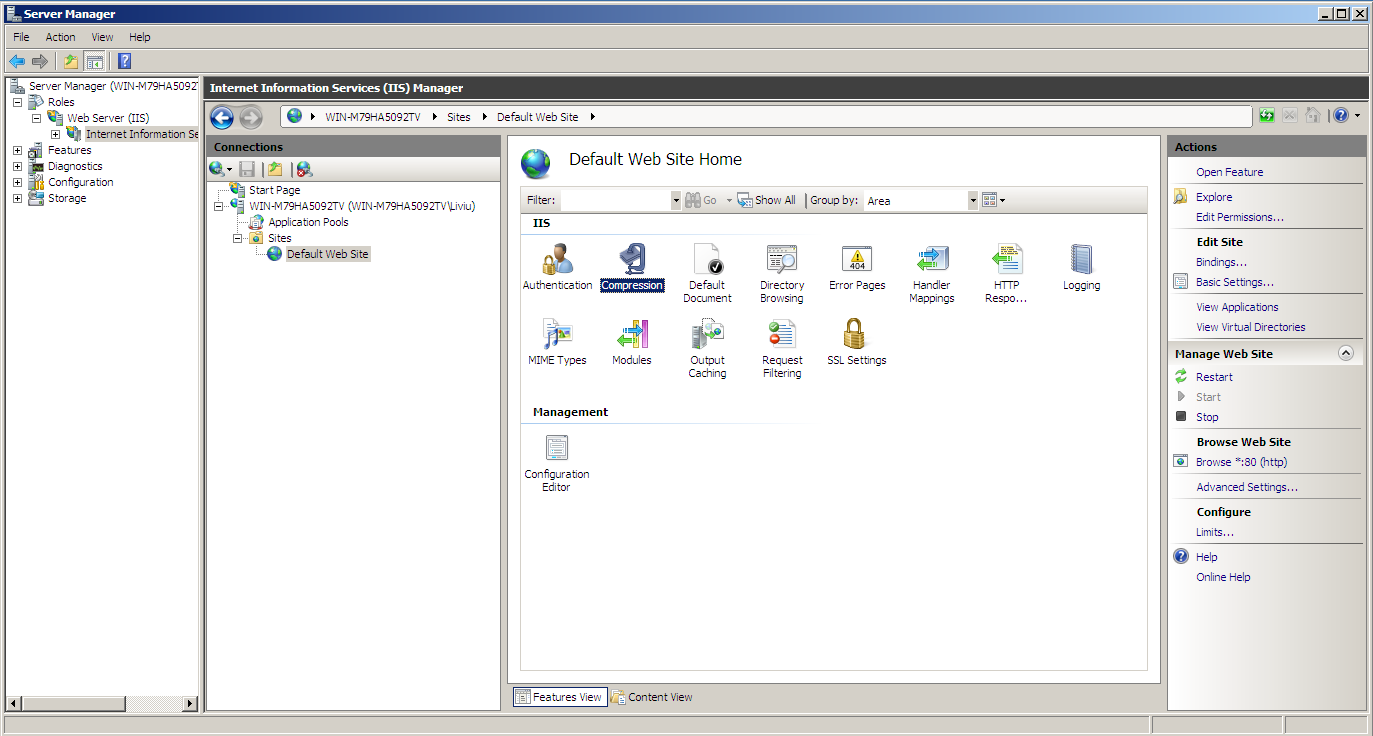Open the Authentication feature icon
The height and width of the screenshot is (736, 1373).
557,262
